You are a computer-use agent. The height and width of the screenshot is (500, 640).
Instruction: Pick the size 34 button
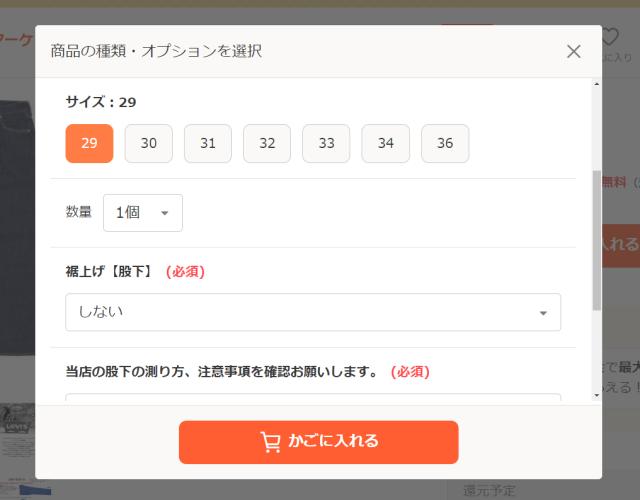click(386, 143)
